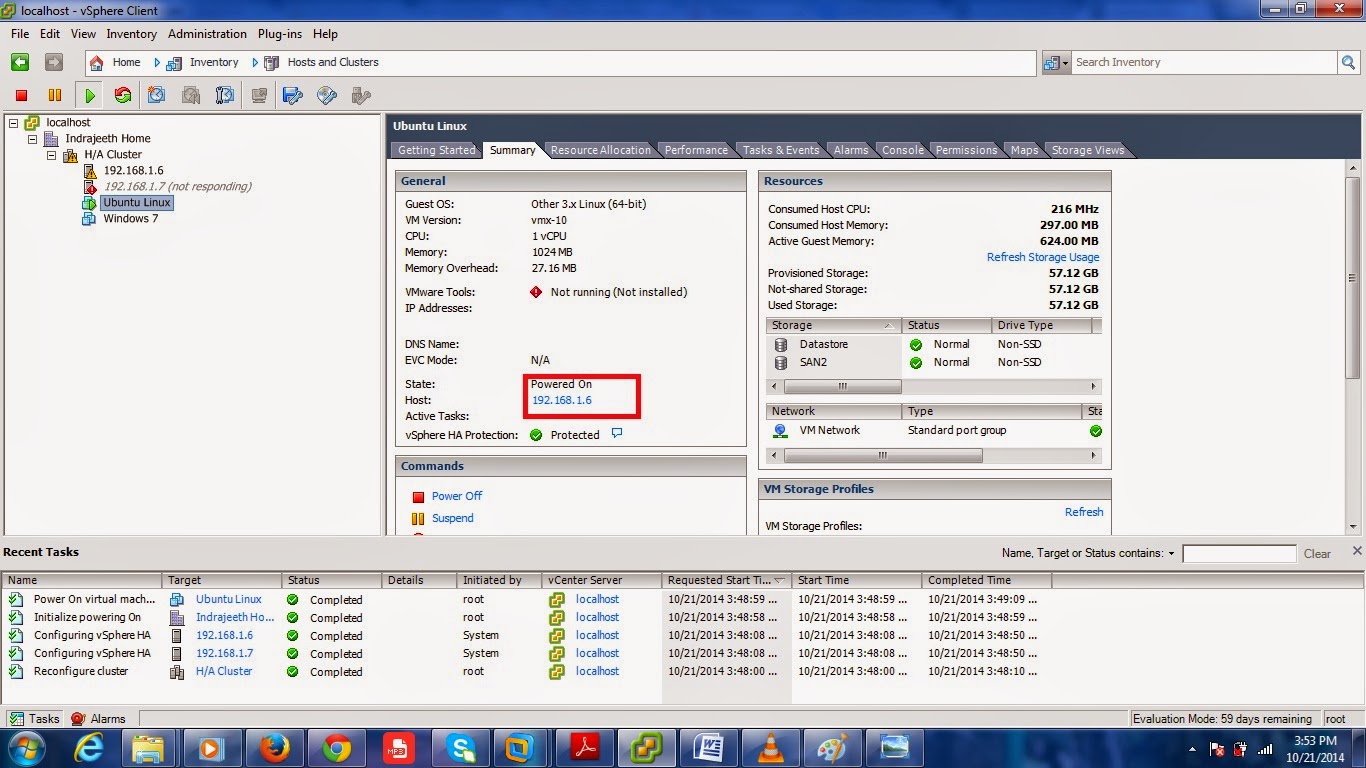
Task: Toggle the vSphere HA Protection info balloon
Action: 617,434
